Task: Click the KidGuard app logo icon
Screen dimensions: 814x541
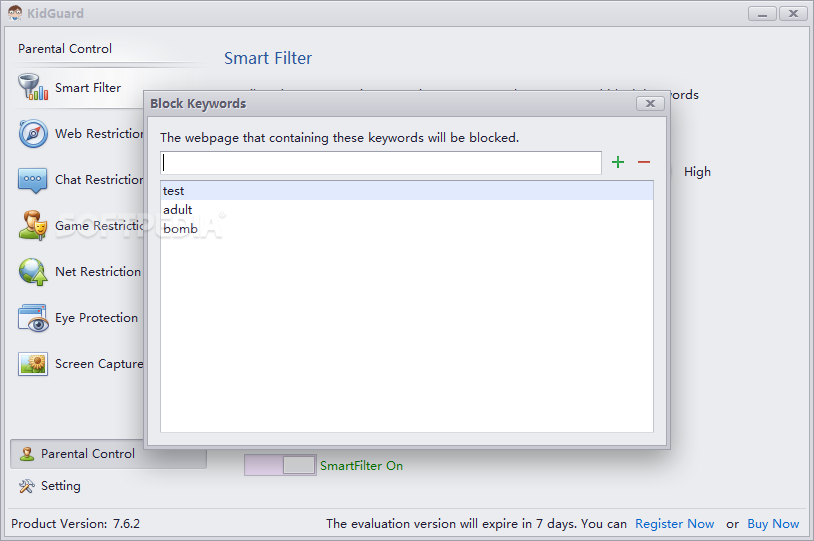Action: (x=15, y=13)
